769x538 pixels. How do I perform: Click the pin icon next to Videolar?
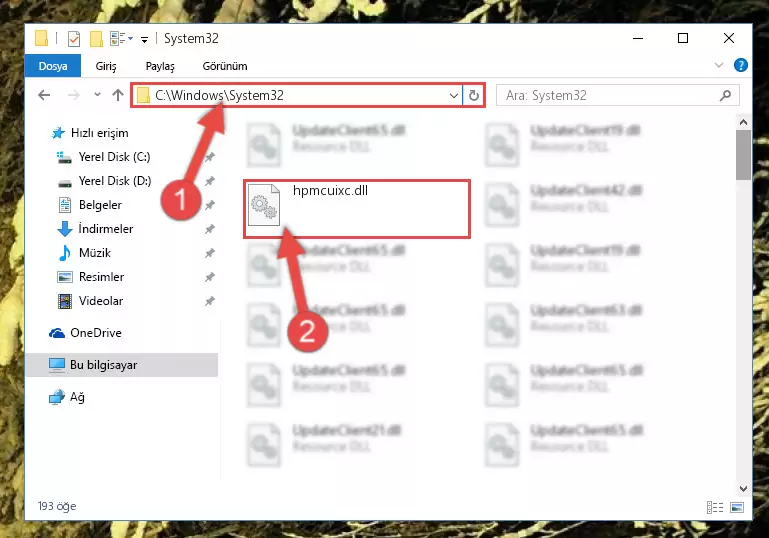coord(209,301)
